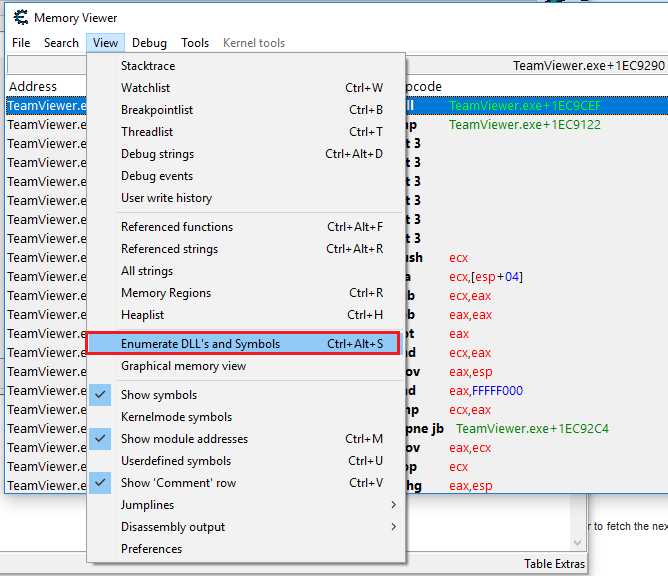Screen dimensions: 668x576
Task: Select the row with operands eax,ecx
Action: pos(537,448)
